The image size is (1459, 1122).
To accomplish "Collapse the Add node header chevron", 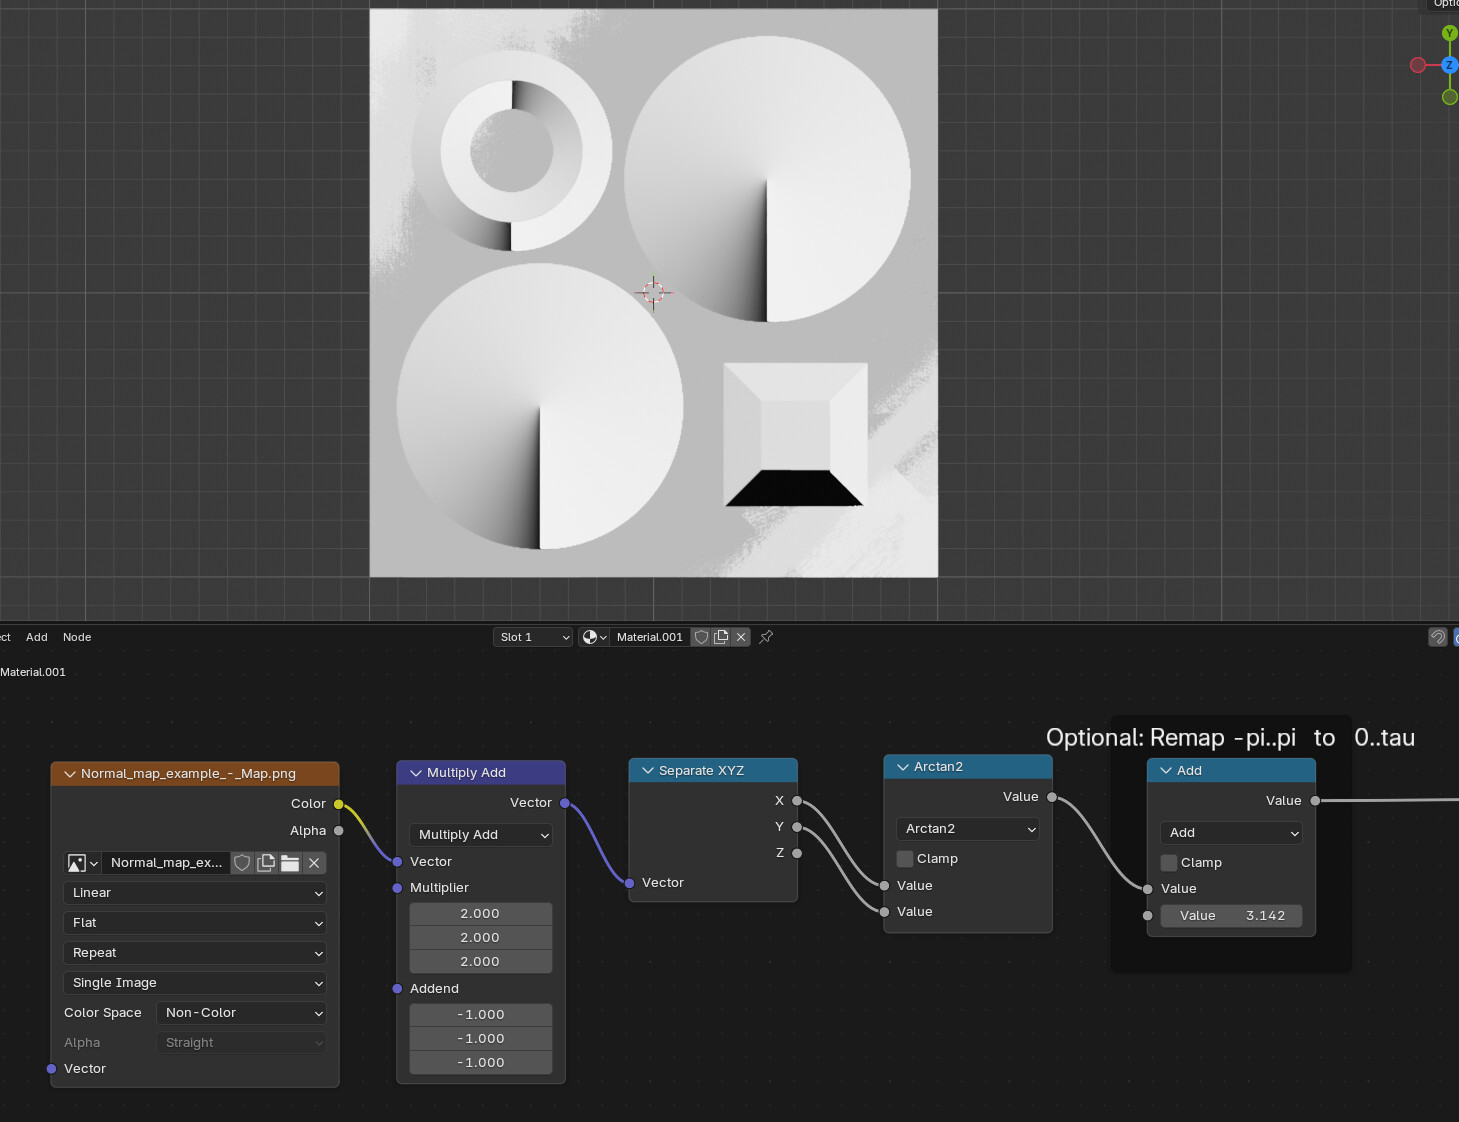I will pos(1166,771).
